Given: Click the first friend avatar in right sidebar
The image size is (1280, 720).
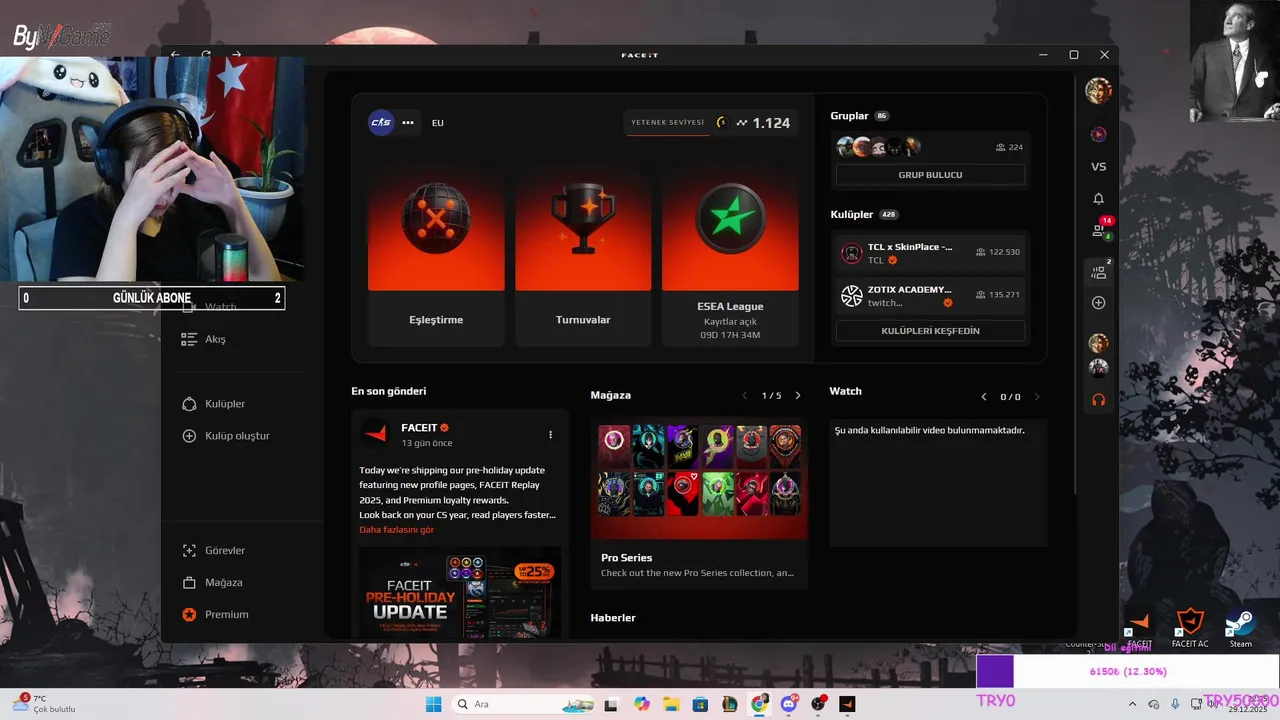Looking at the screenshot, I should 1098,343.
